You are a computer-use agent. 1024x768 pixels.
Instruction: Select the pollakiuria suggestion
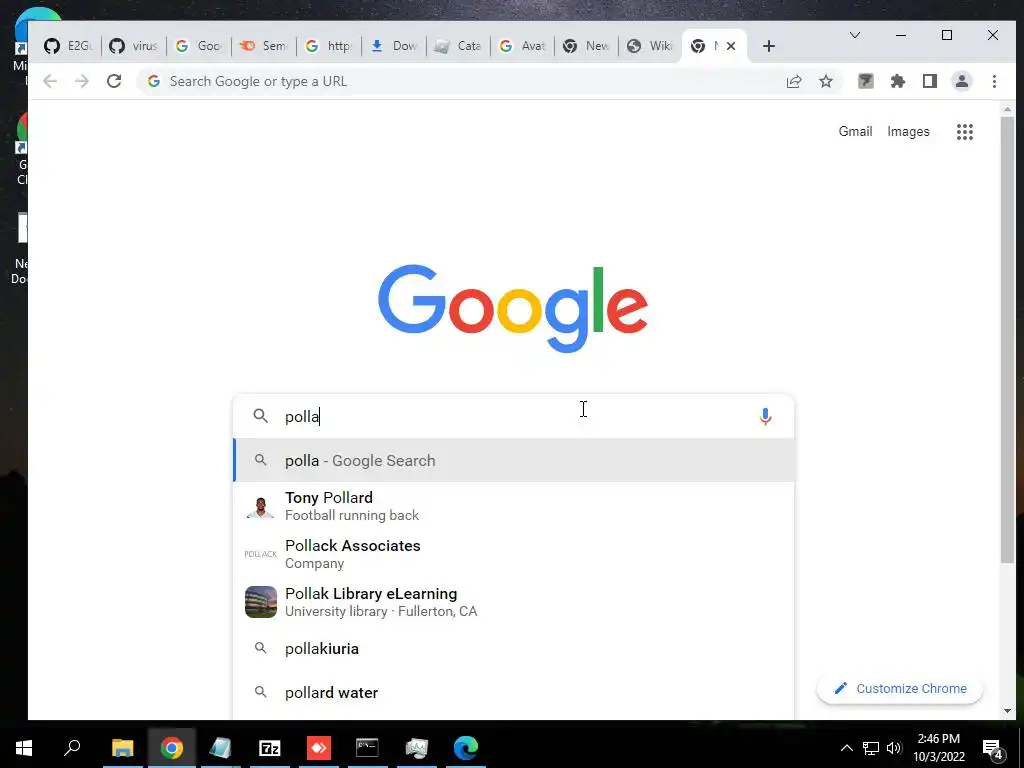point(514,648)
